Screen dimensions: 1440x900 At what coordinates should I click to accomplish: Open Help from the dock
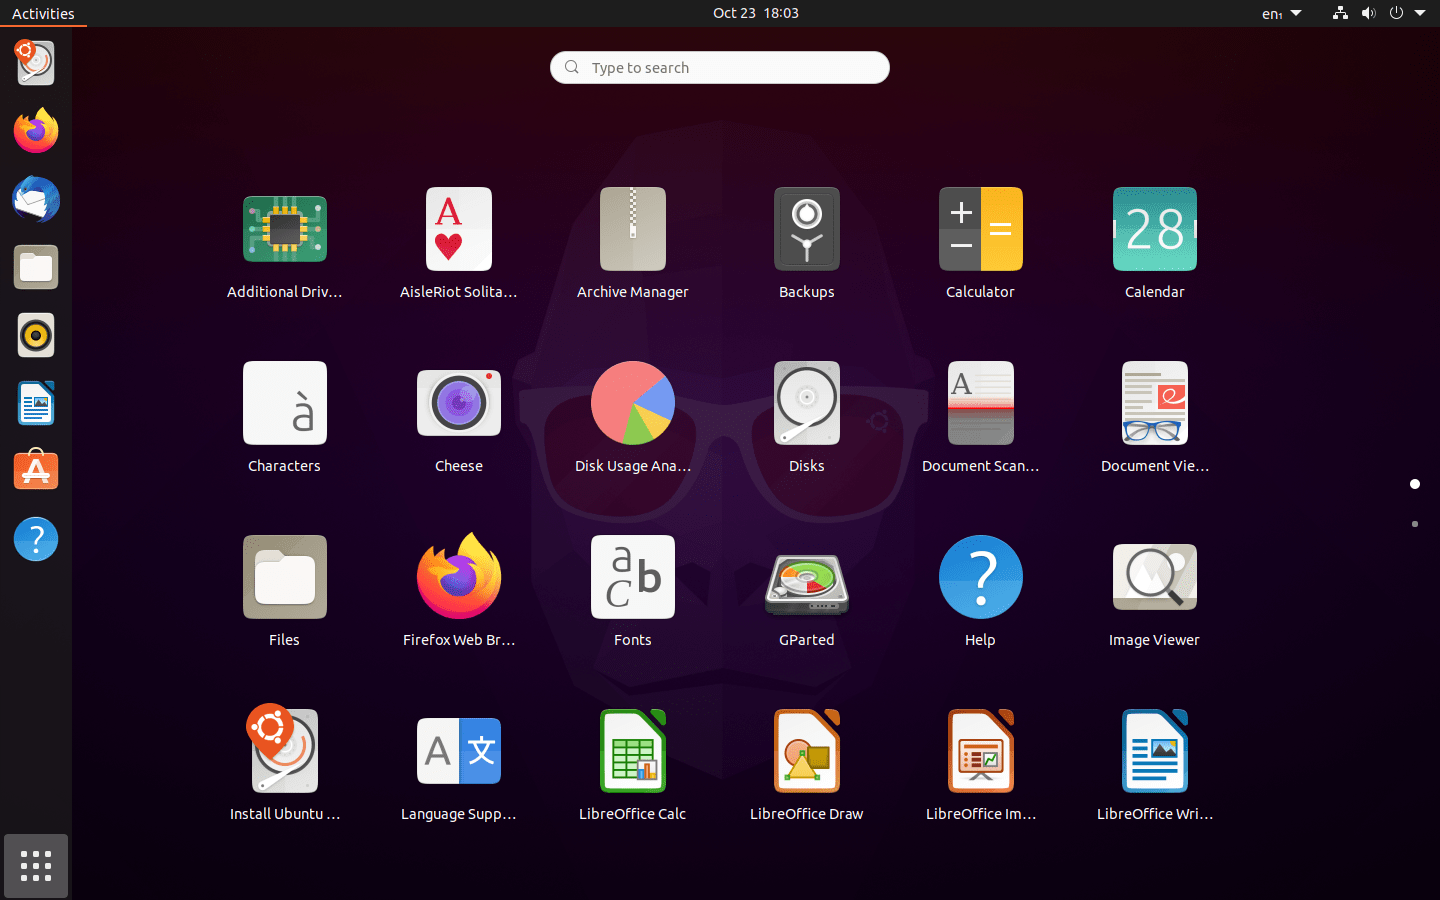point(36,539)
